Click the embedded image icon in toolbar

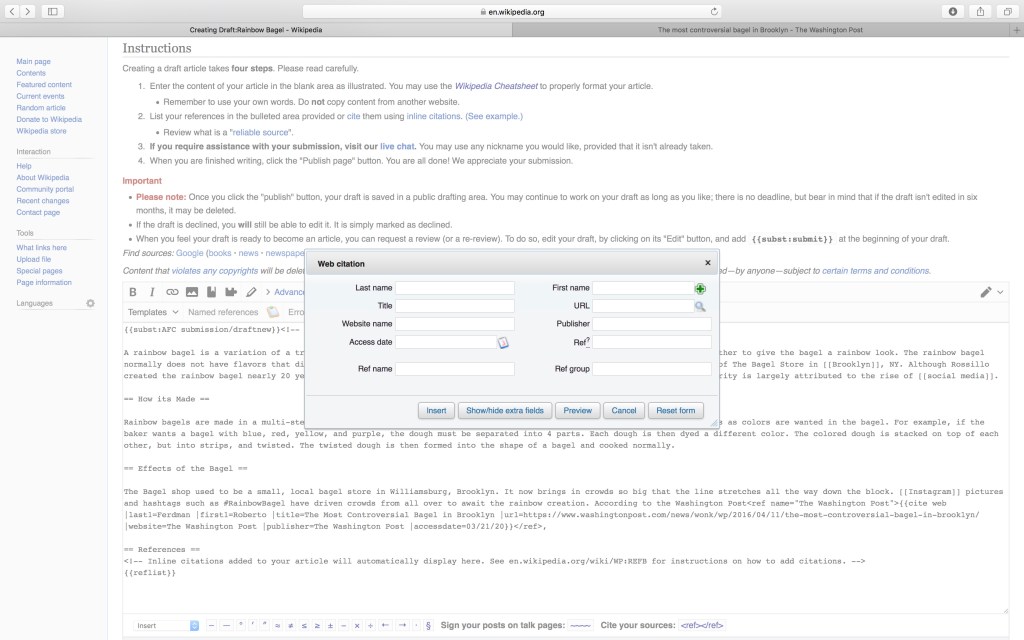(x=192, y=292)
